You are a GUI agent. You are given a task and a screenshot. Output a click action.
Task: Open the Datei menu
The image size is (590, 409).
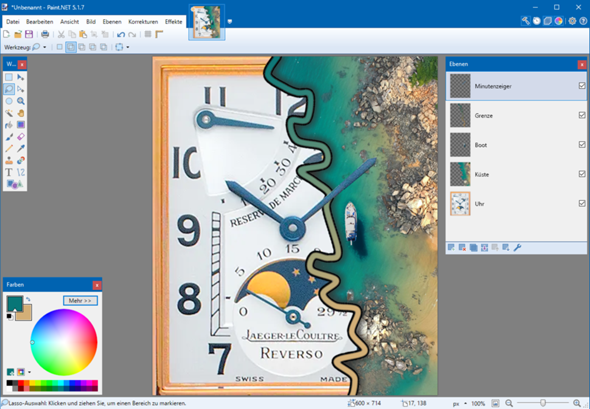[x=12, y=22]
